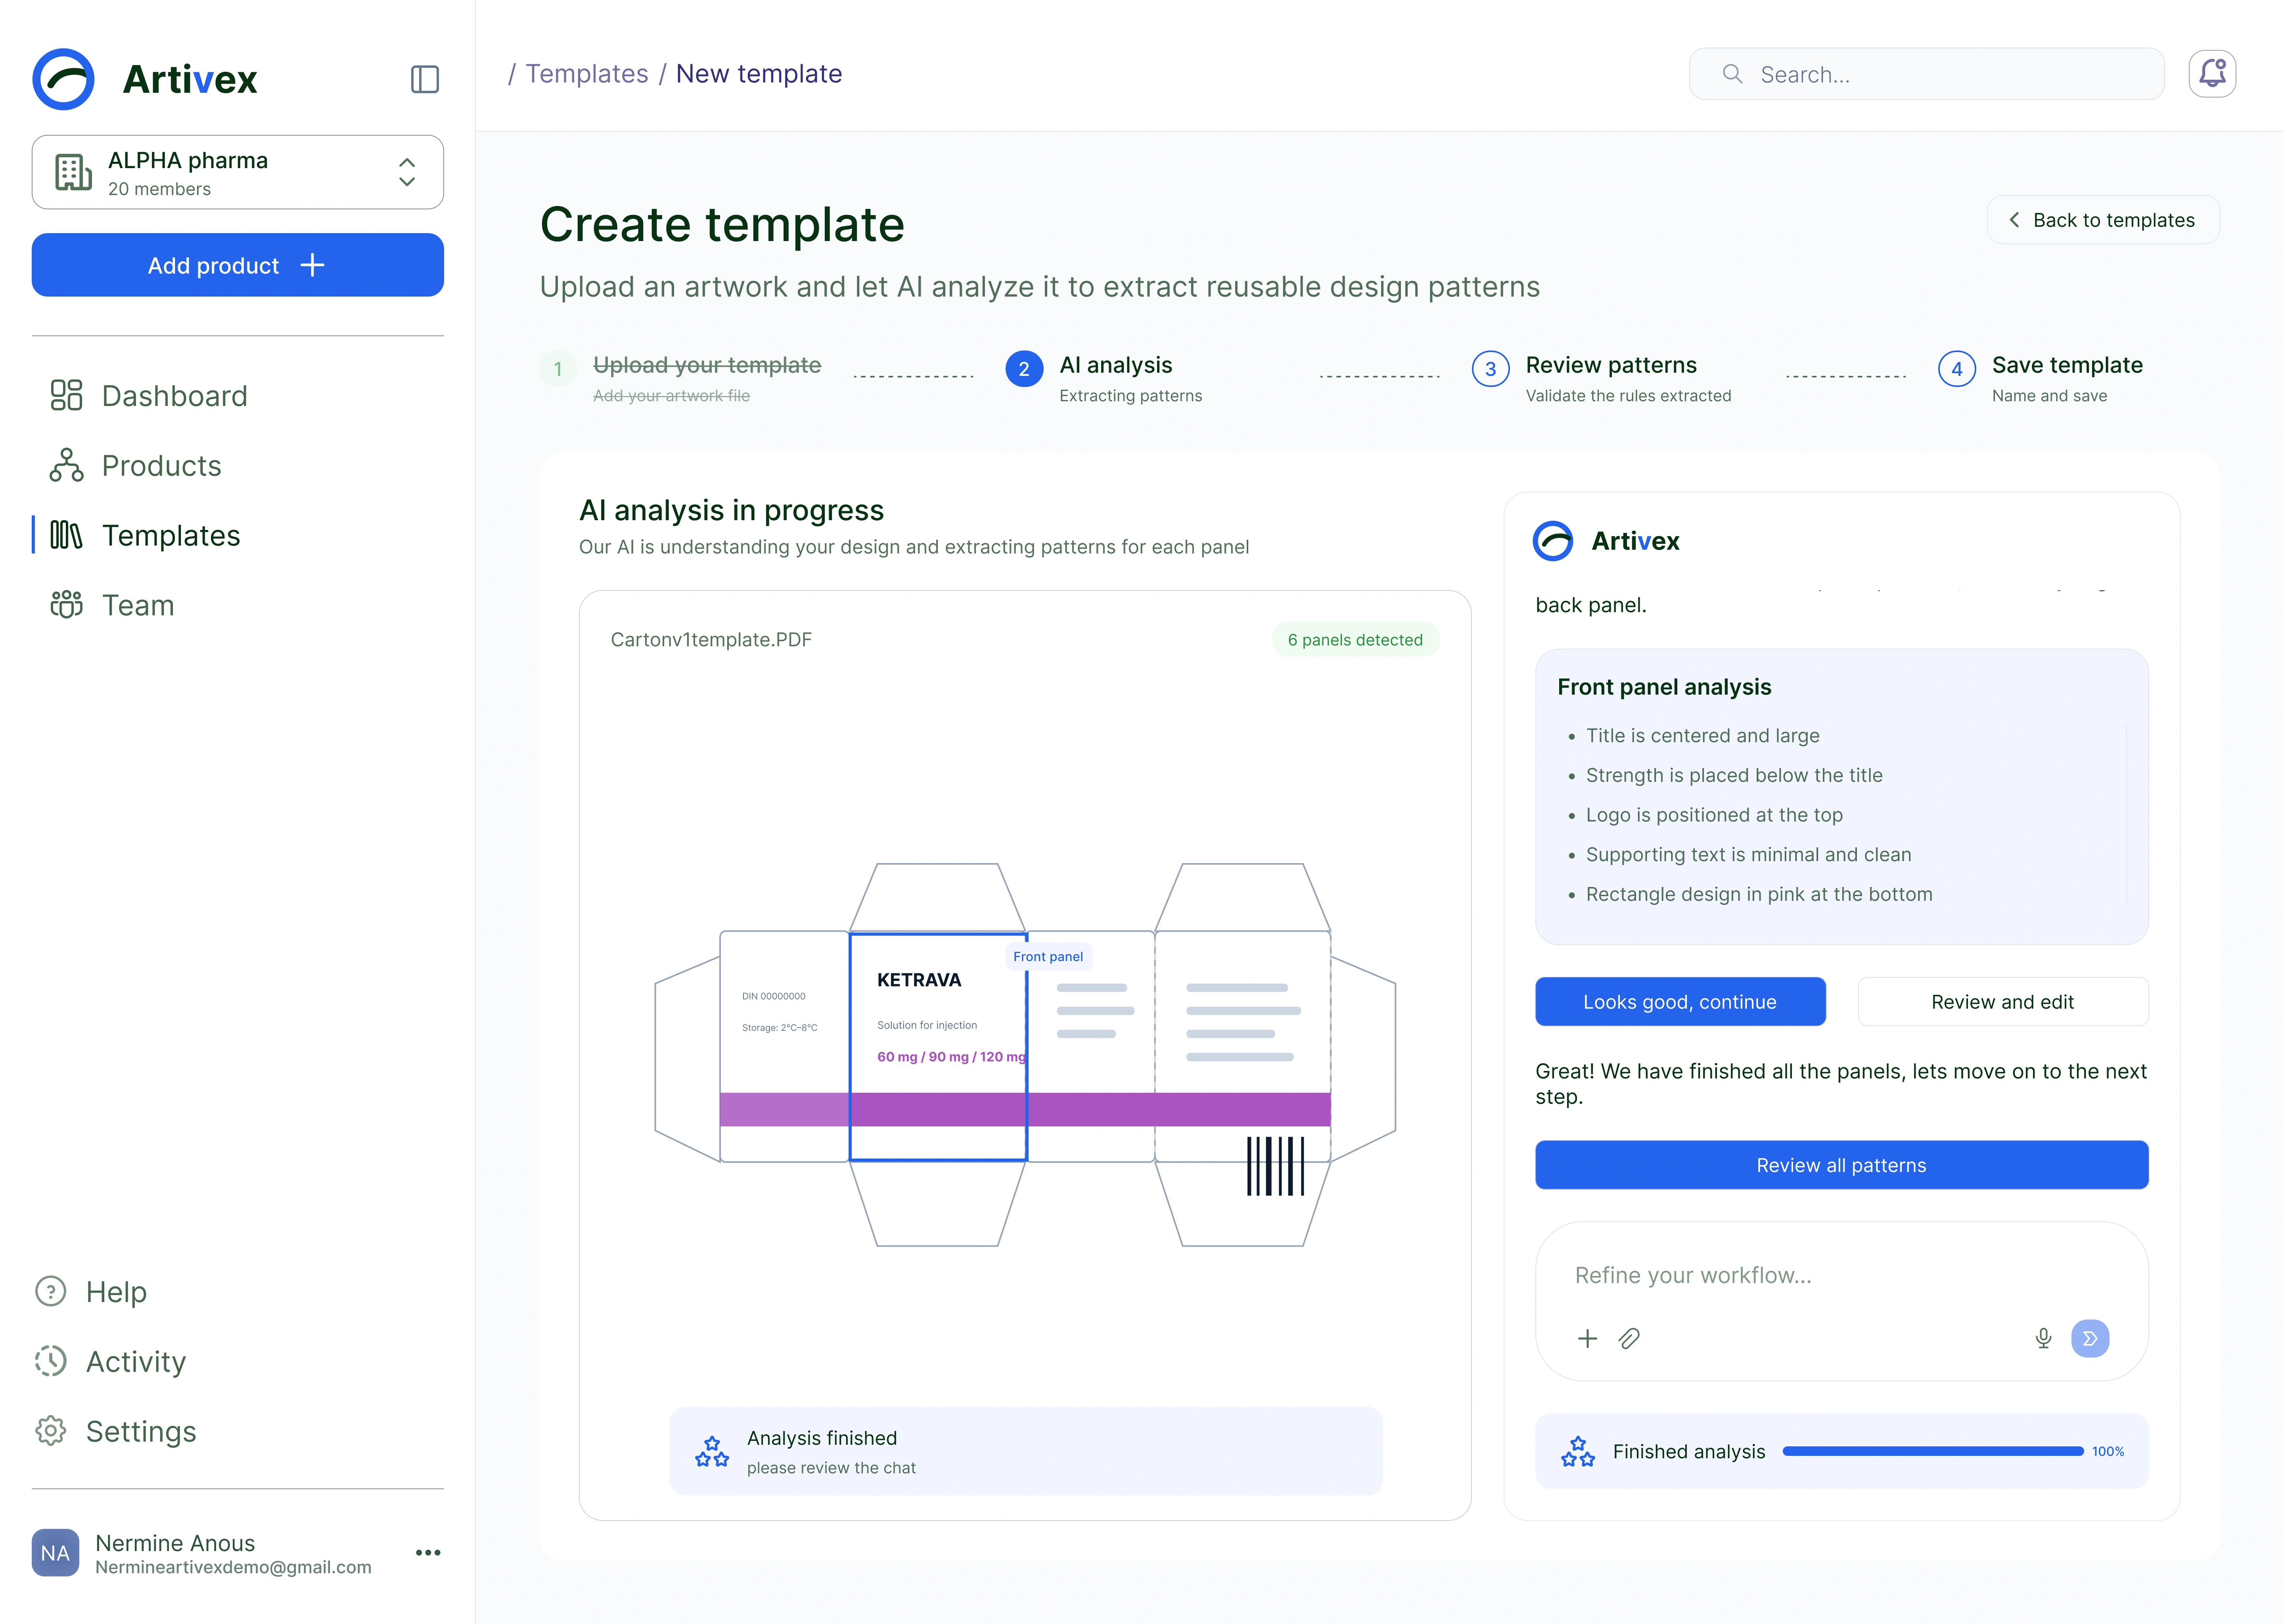Click 'Logo is positioned at the top' bullet
The height and width of the screenshot is (1624, 2284).
pos(1714,815)
